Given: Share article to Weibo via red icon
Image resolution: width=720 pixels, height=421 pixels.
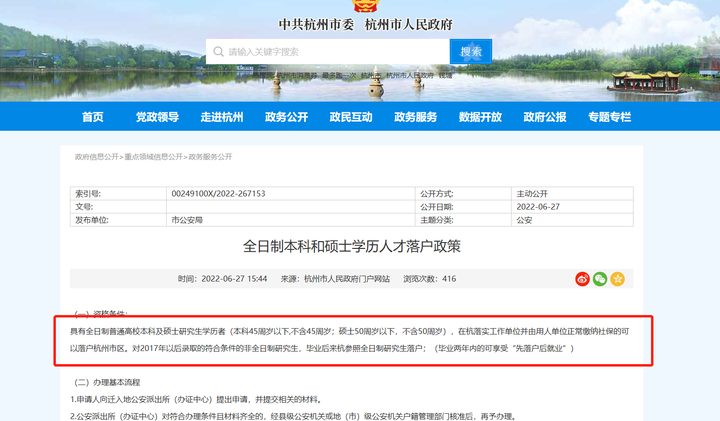Looking at the screenshot, I should click(x=582, y=279).
